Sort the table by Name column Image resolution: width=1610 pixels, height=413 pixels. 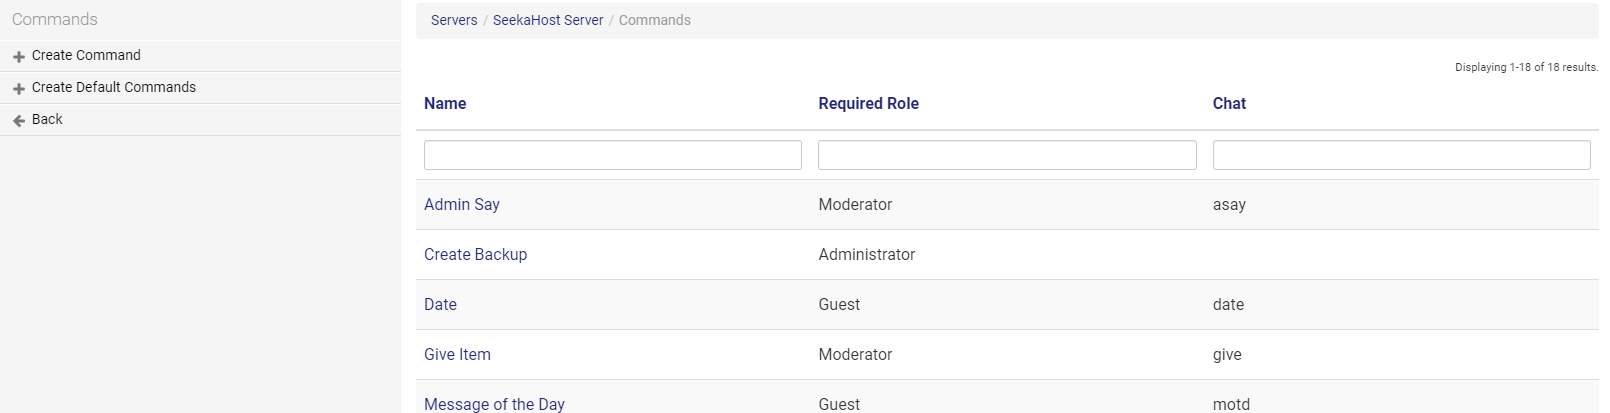click(445, 103)
